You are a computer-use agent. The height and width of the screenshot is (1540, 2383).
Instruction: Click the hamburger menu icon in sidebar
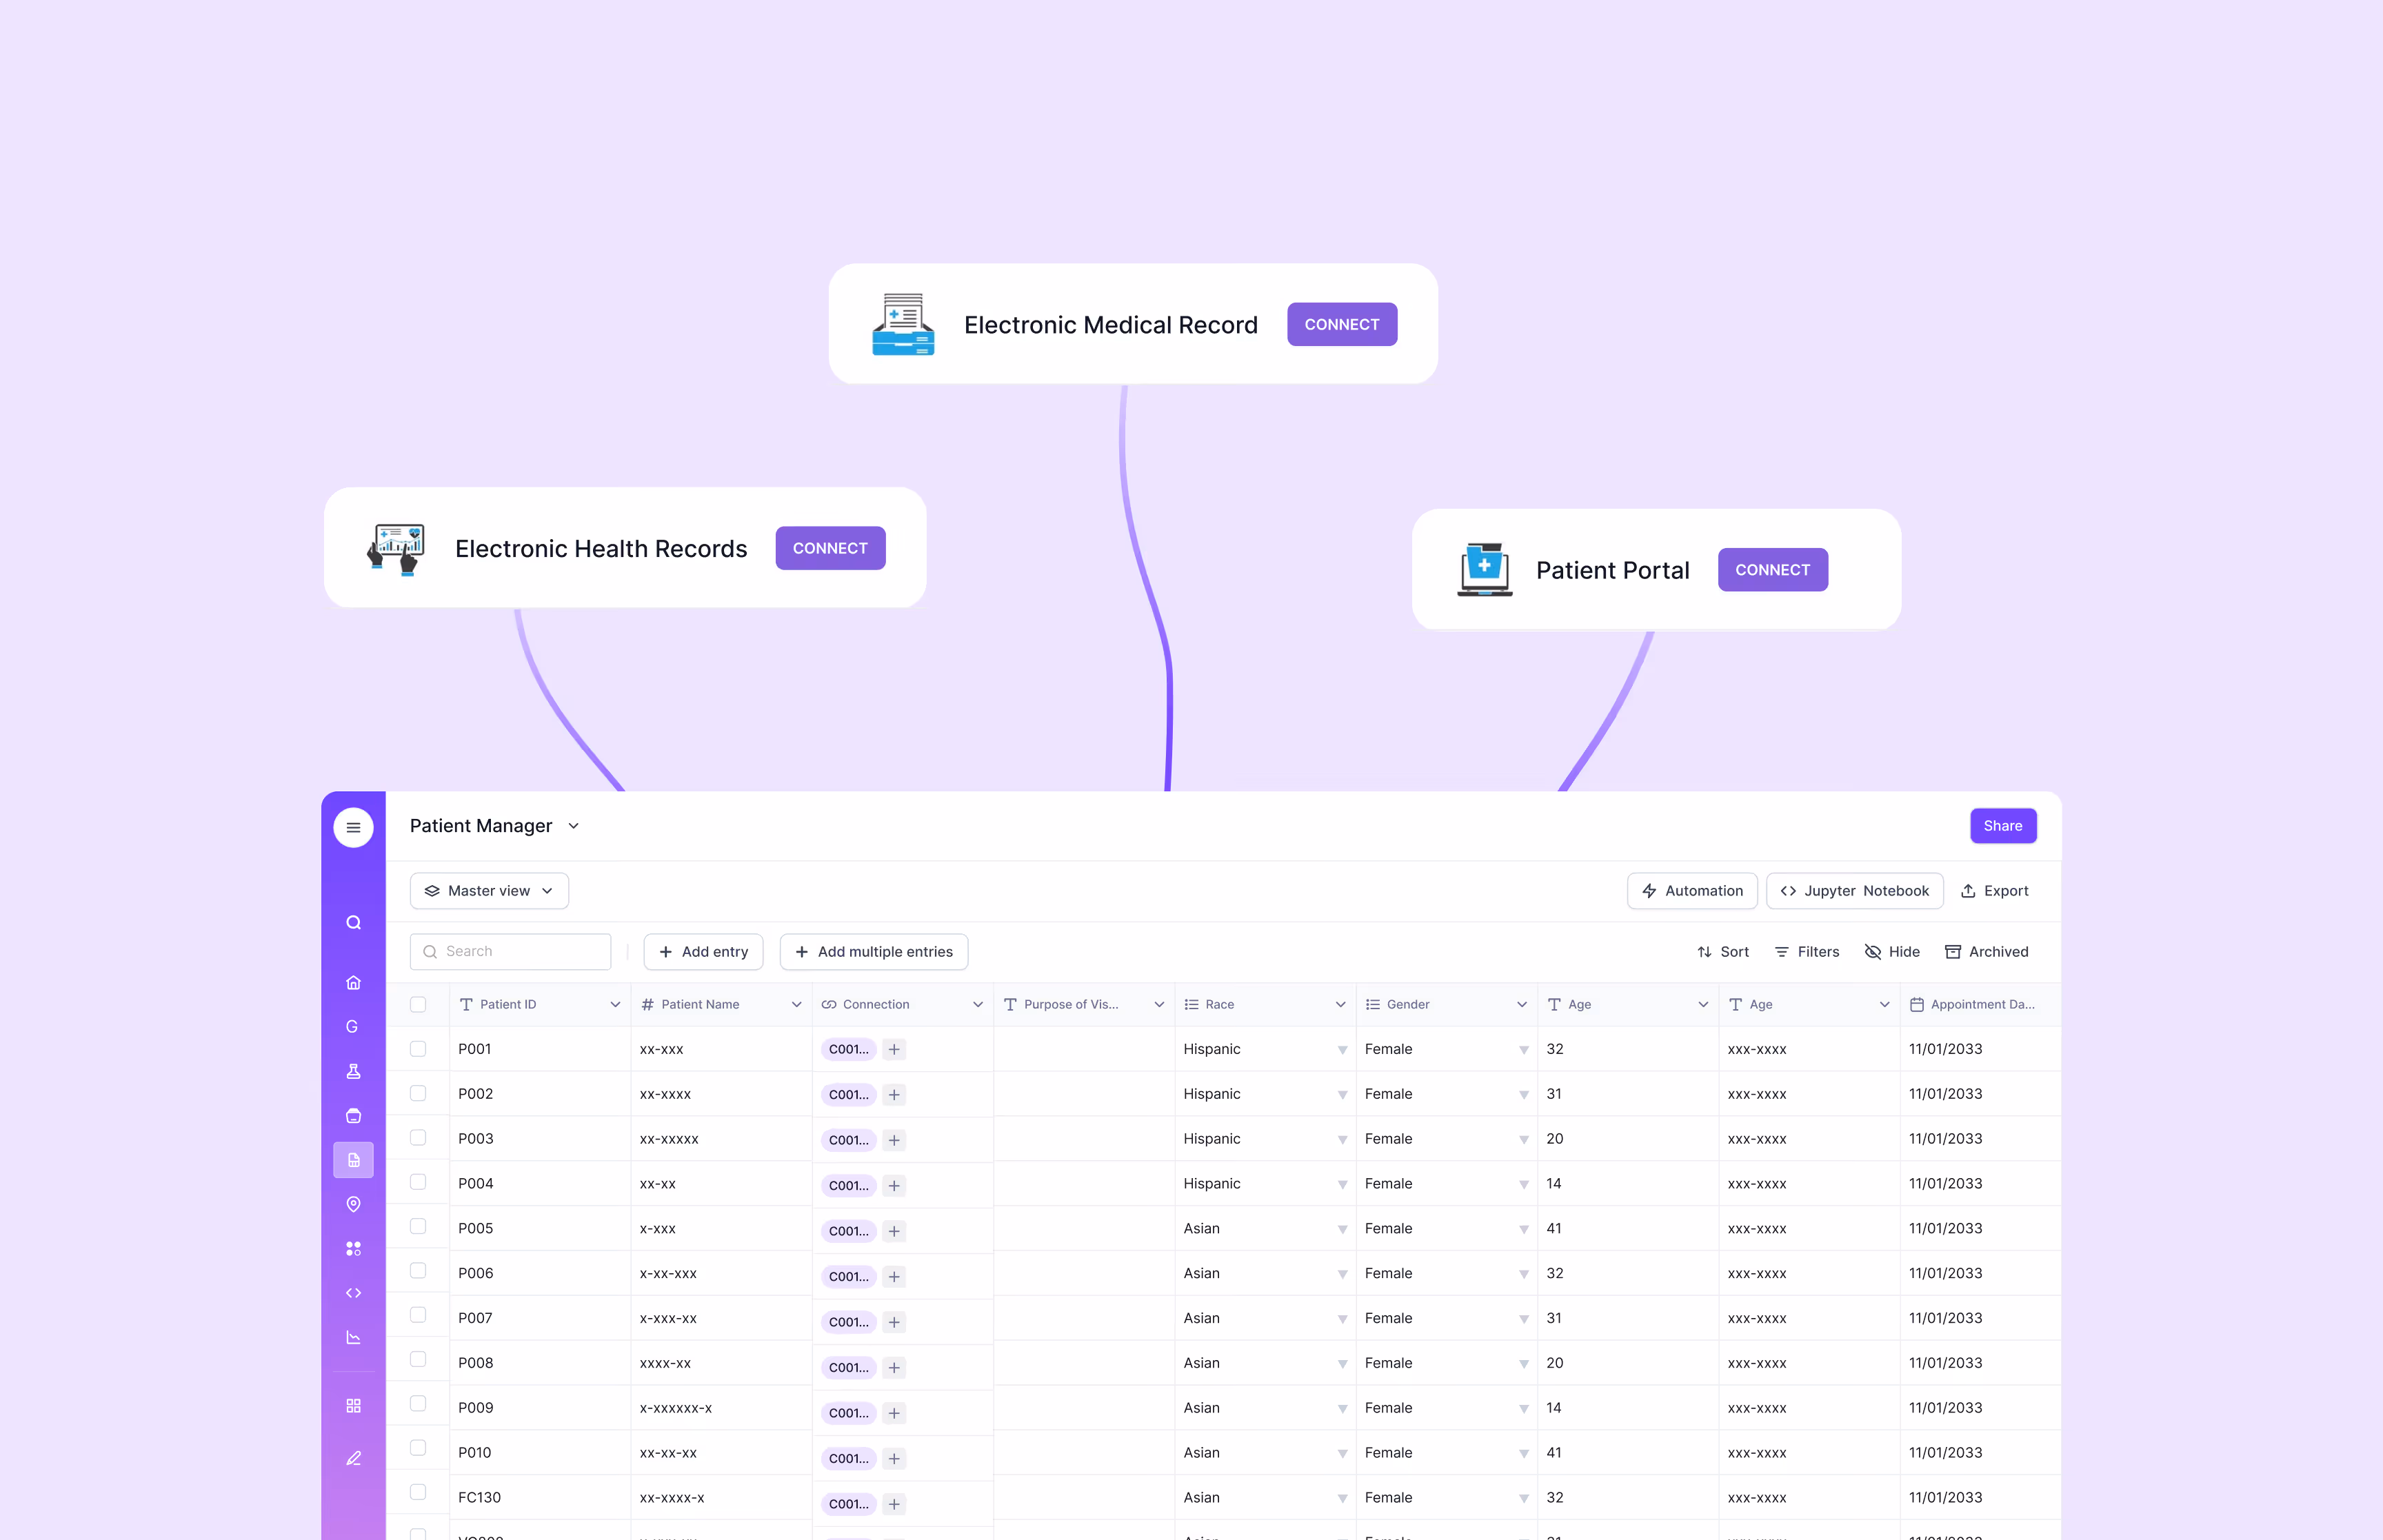353,827
